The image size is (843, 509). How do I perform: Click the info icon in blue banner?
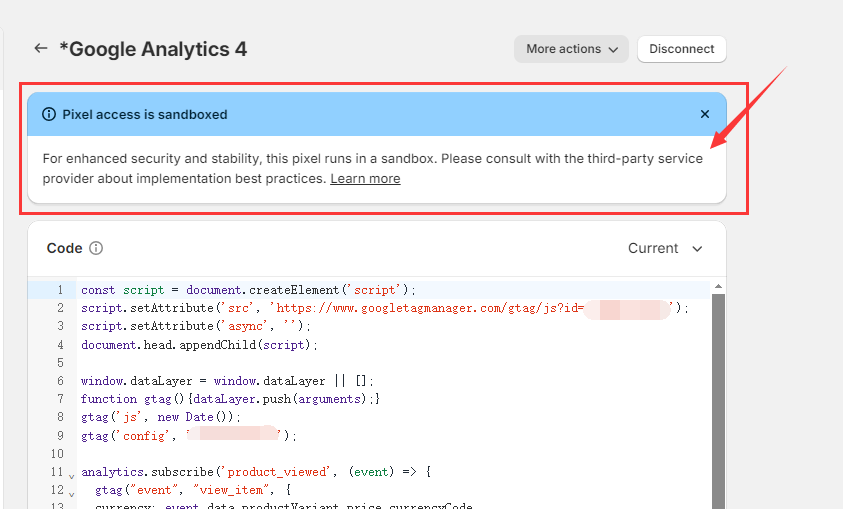click(x=49, y=115)
